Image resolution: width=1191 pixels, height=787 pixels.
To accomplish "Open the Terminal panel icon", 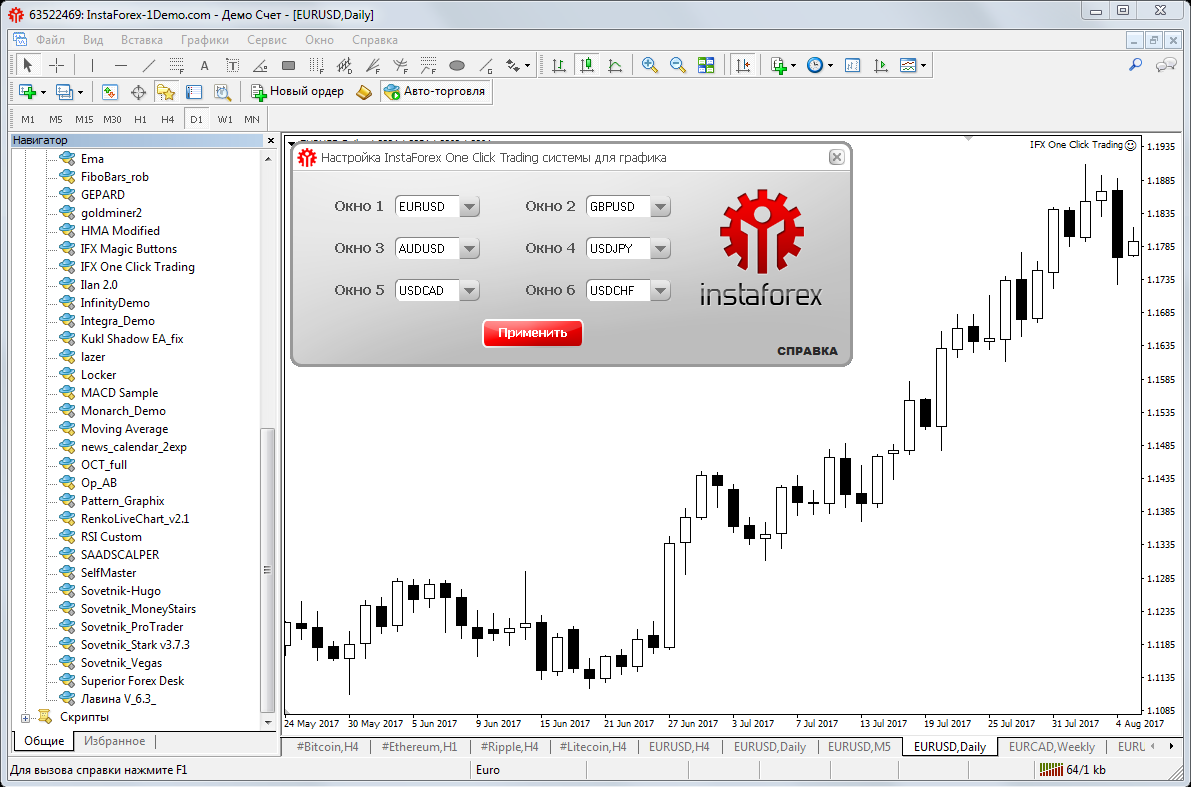I will tap(194, 92).
